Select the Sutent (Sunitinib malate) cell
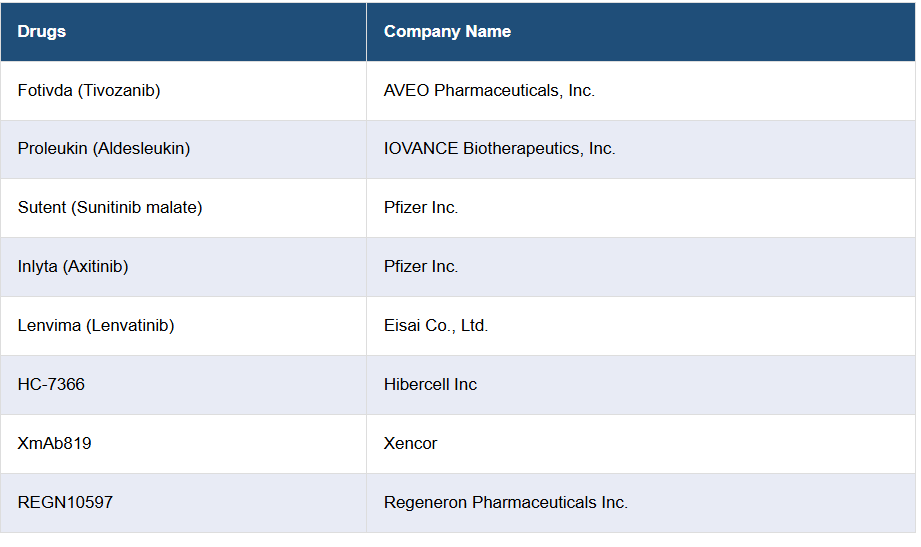This screenshot has height=547, width=921. (110, 208)
